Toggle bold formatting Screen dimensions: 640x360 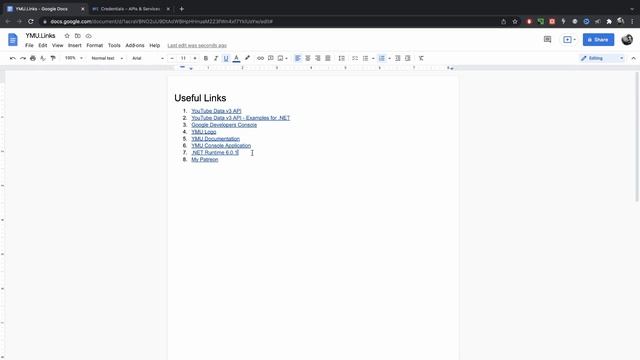click(206, 58)
